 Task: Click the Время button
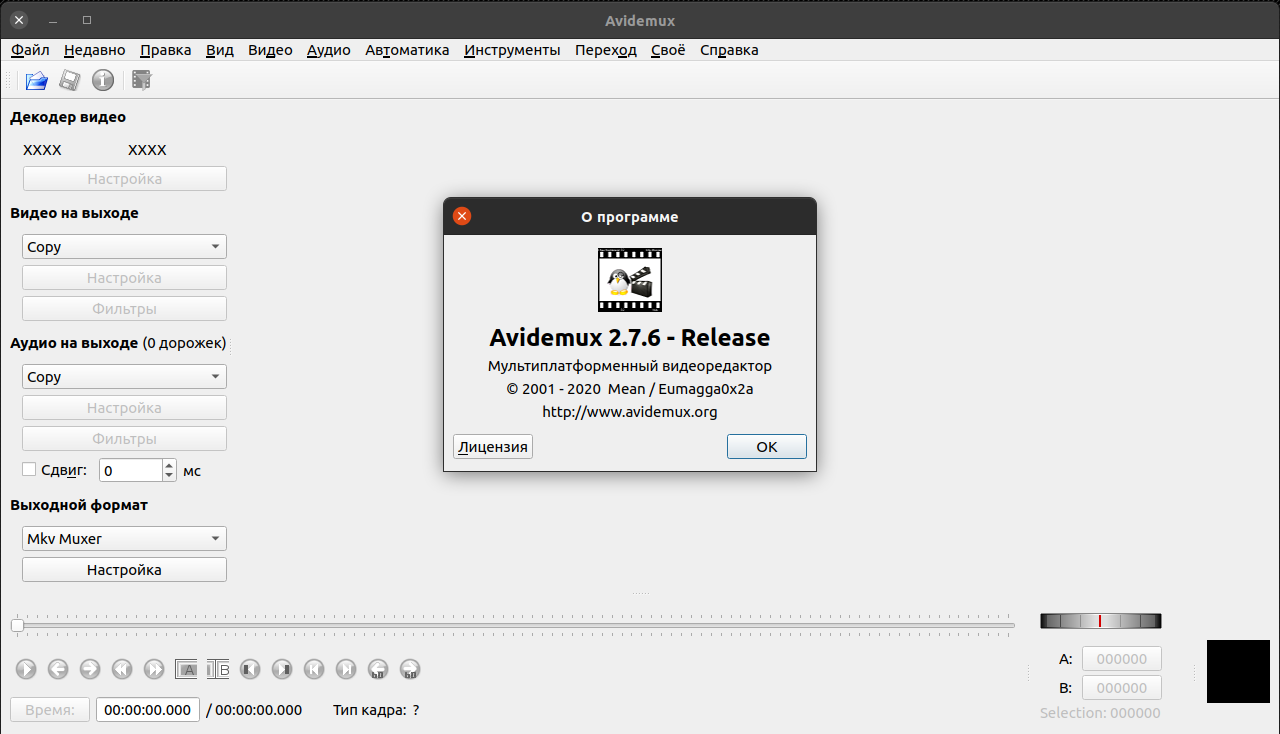50,710
